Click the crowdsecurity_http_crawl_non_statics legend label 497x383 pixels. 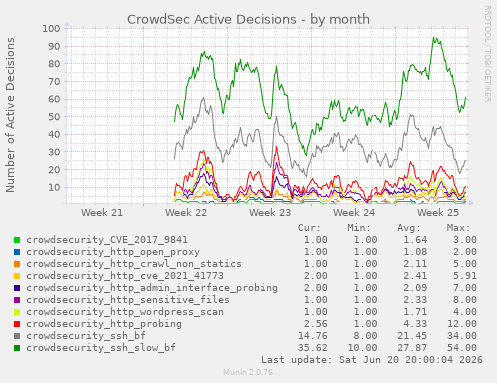point(134,264)
